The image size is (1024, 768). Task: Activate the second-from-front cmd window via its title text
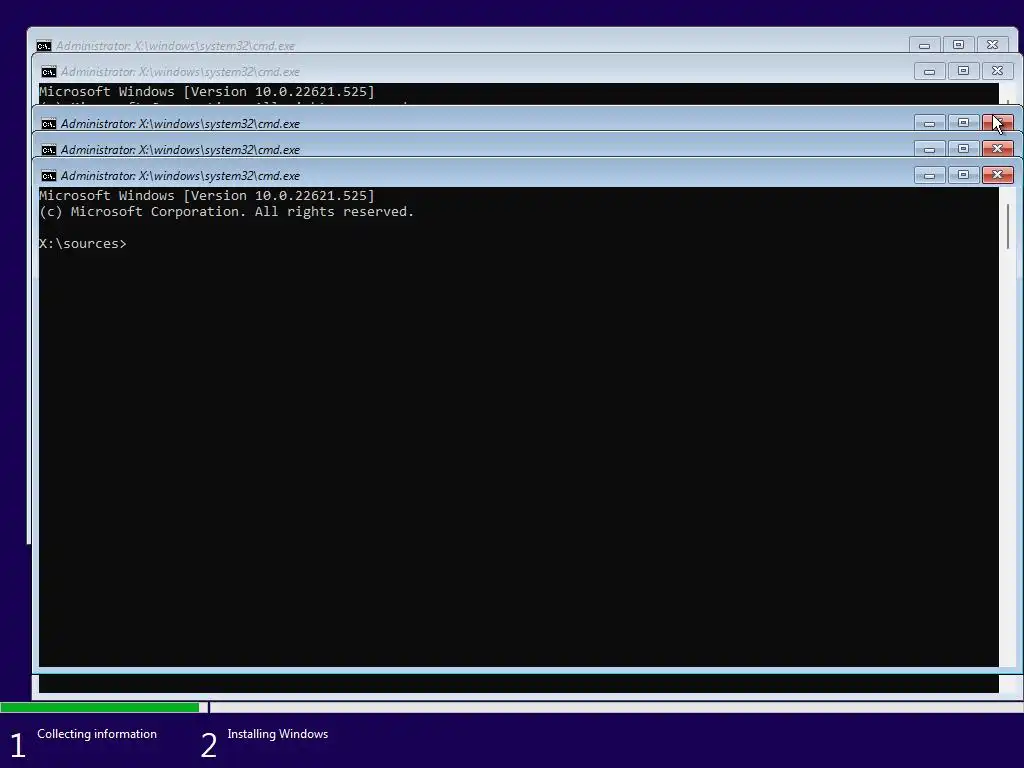180,150
